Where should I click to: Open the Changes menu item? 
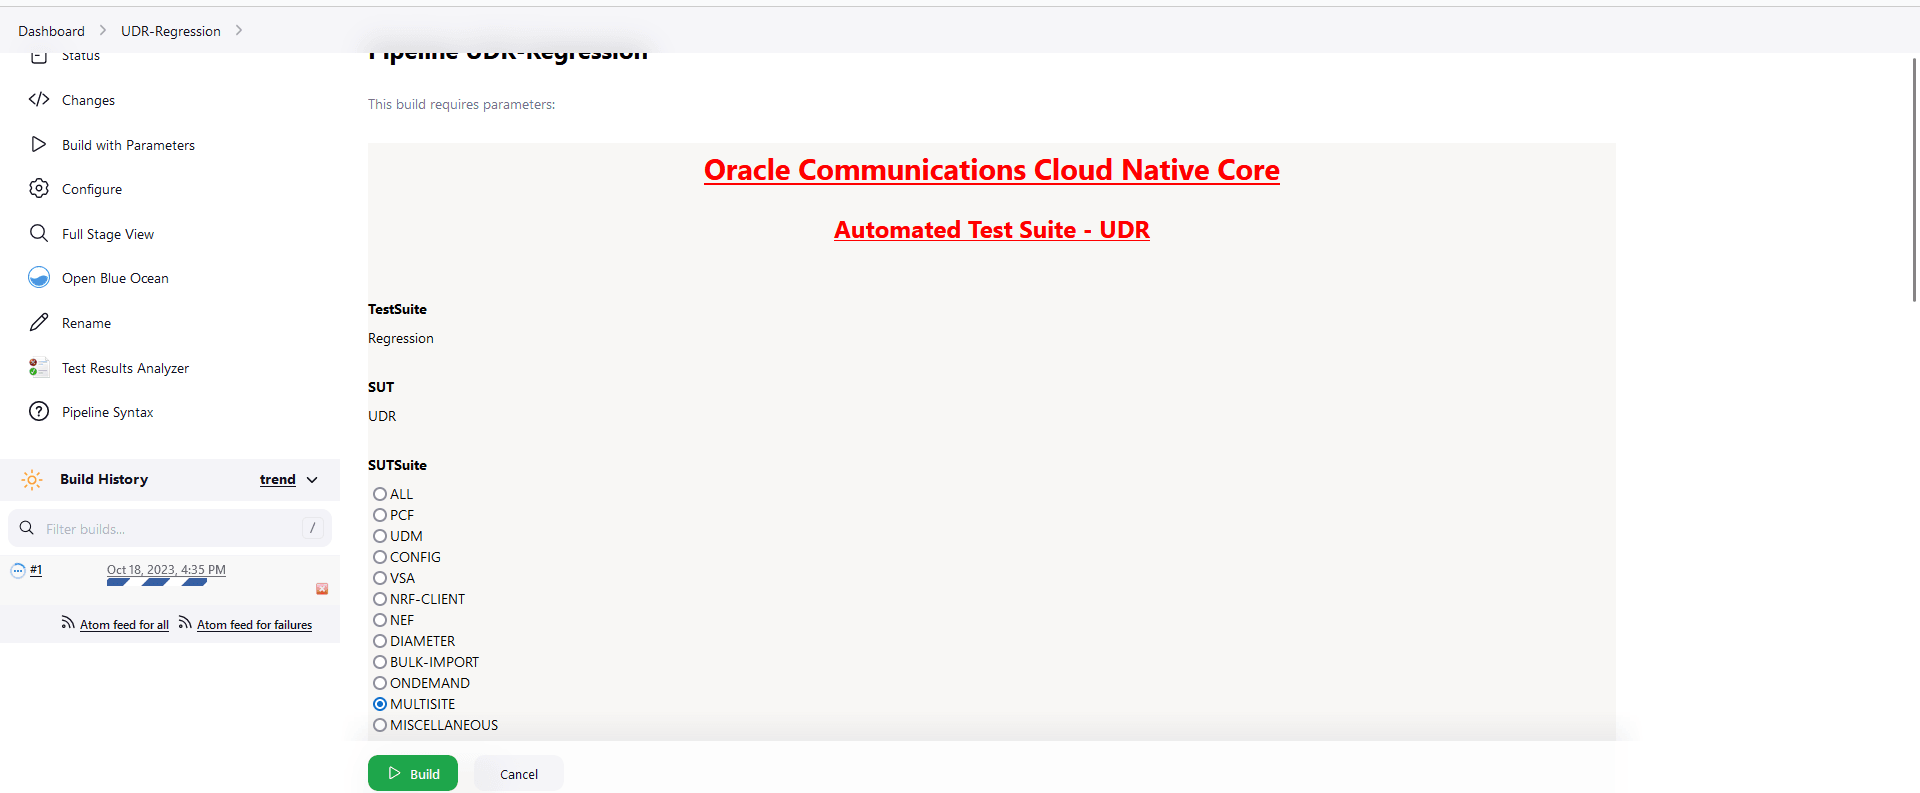[88, 100]
